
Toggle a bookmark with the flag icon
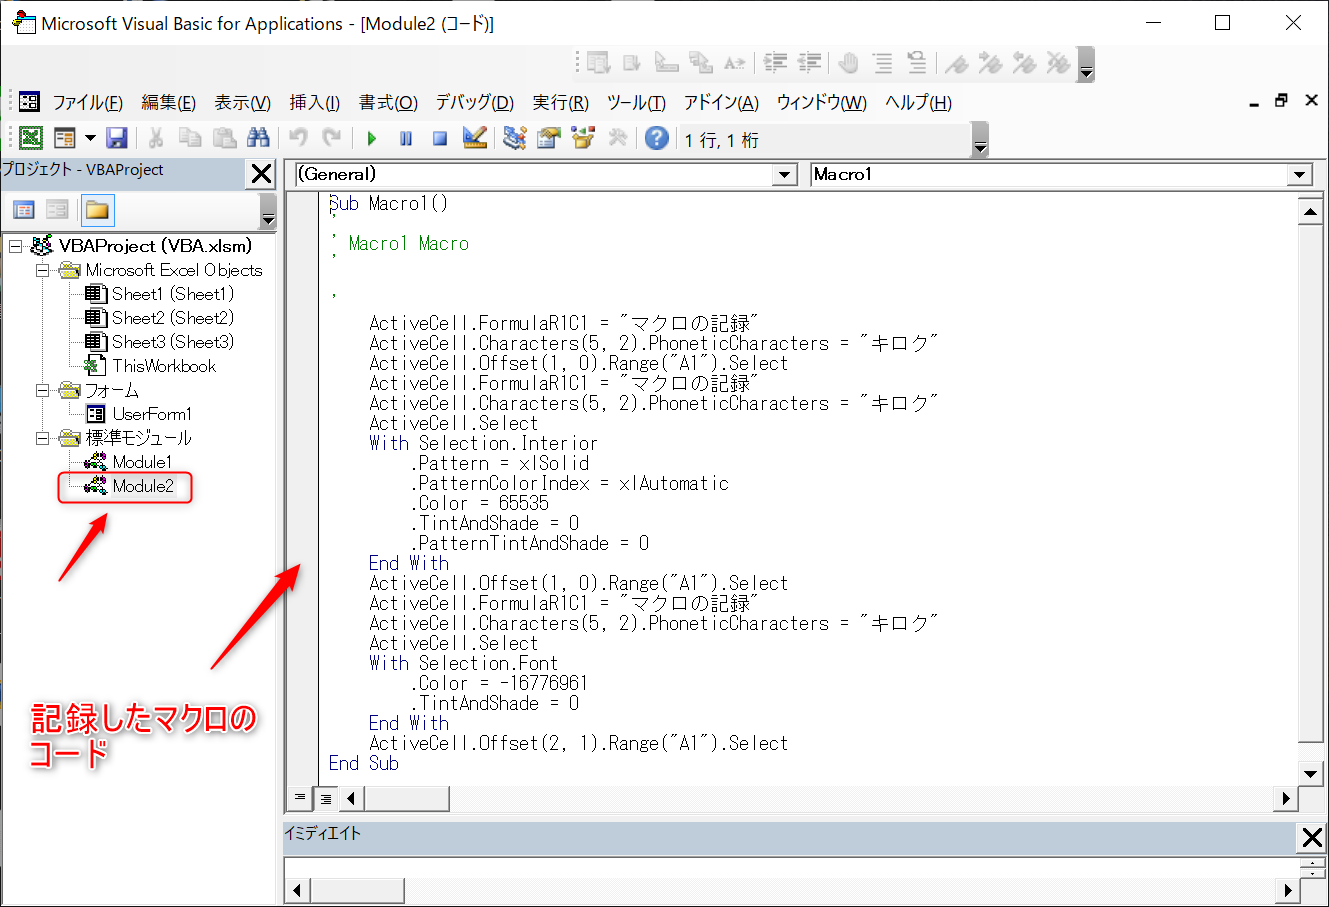[x=957, y=63]
